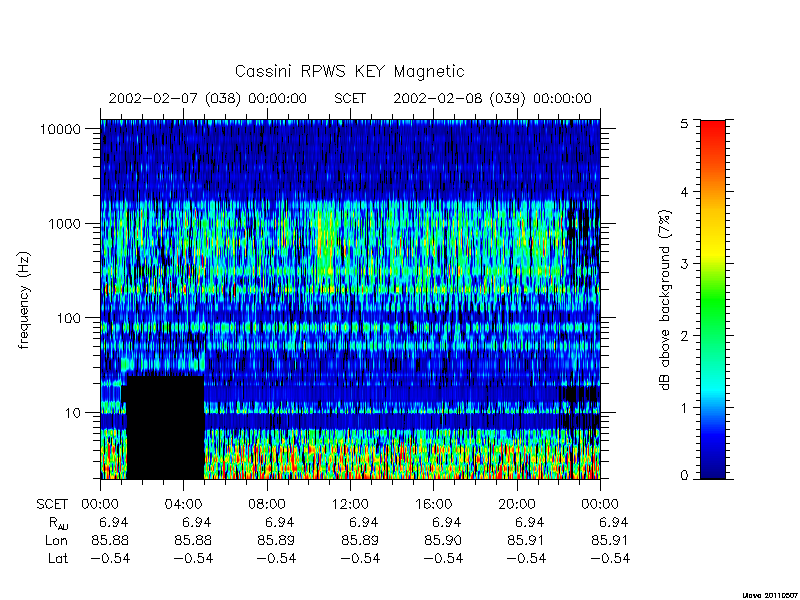Click the Lon value '85.88' under 04:00
Screen dimensions: 800x600
(193, 540)
